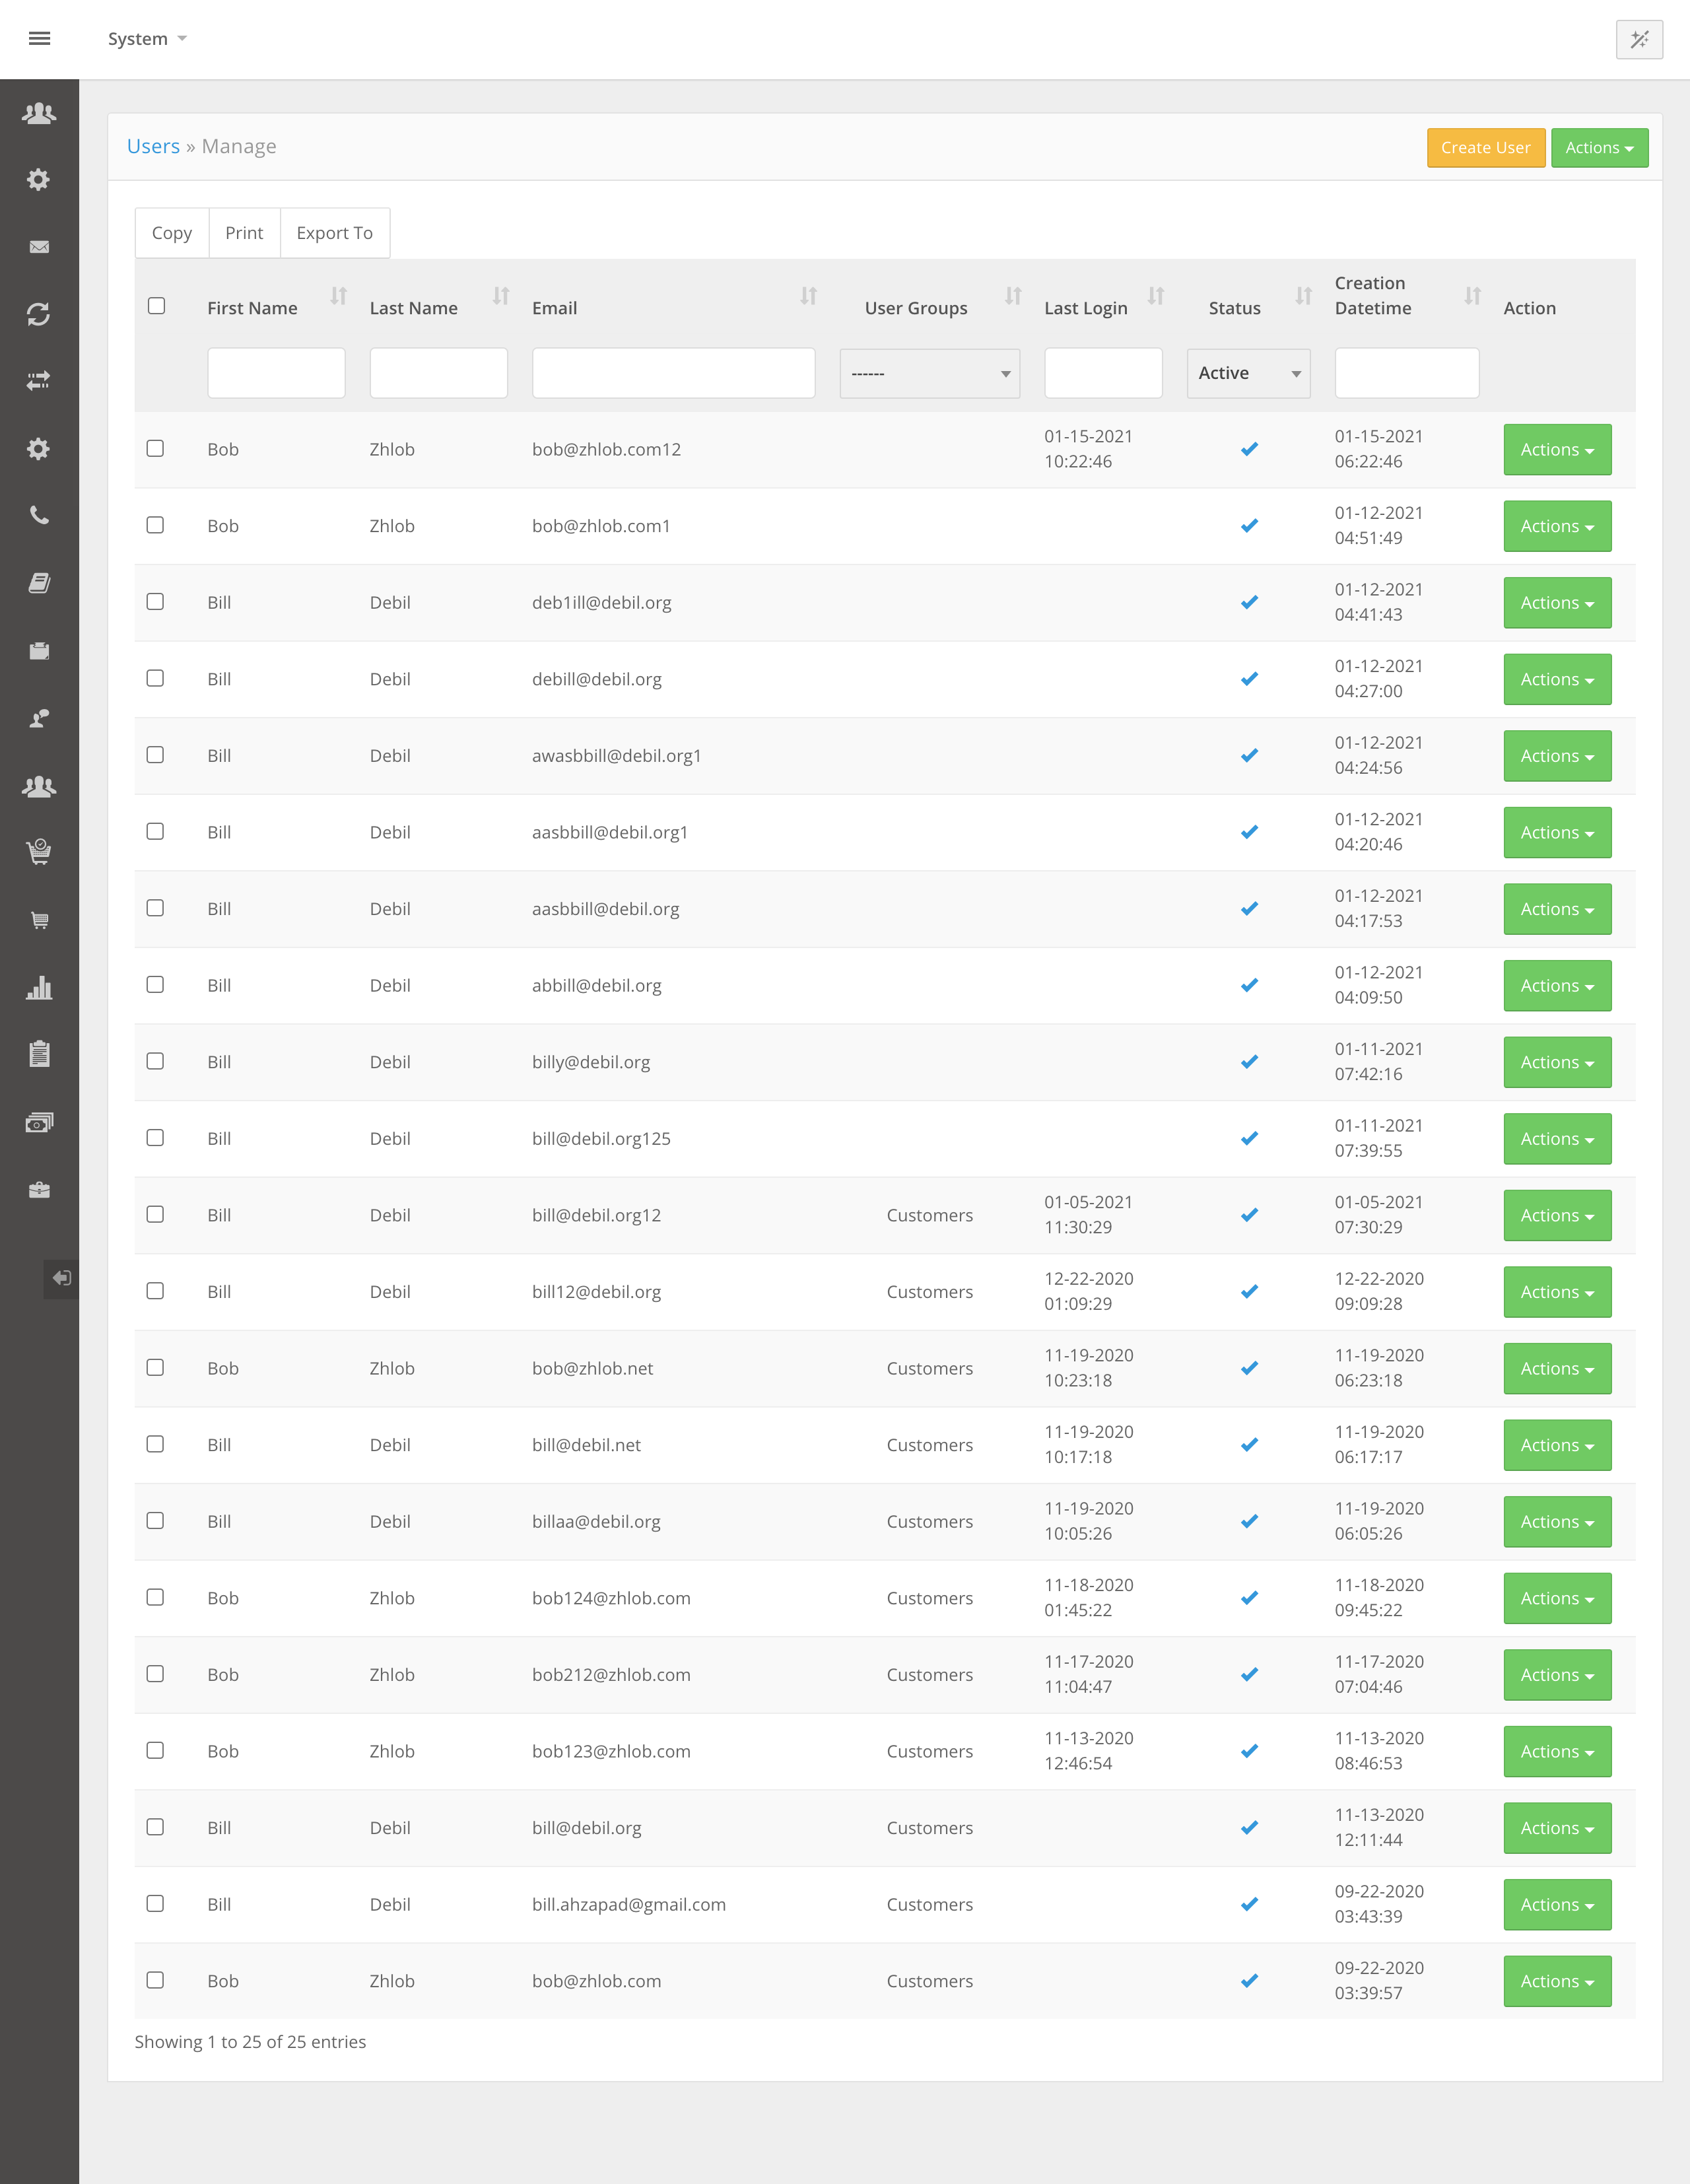The width and height of the screenshot is (1690, 2184).
Task: Open the Export To menu
Action: [334, 233]
